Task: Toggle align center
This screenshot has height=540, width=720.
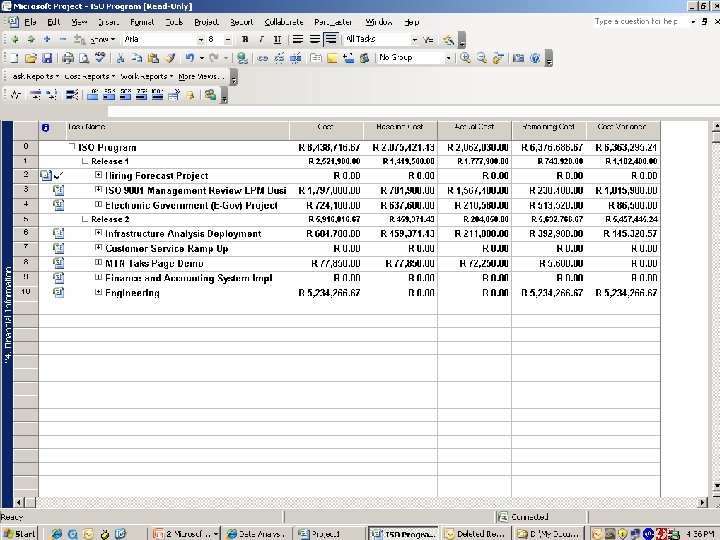Action: [x=315, y=39]
